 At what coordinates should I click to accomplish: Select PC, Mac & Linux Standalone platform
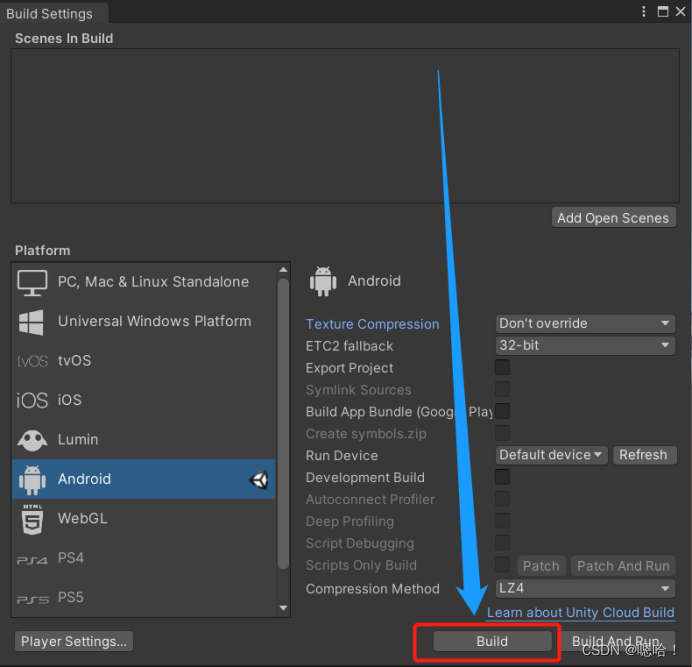click(x=143, y=282)
